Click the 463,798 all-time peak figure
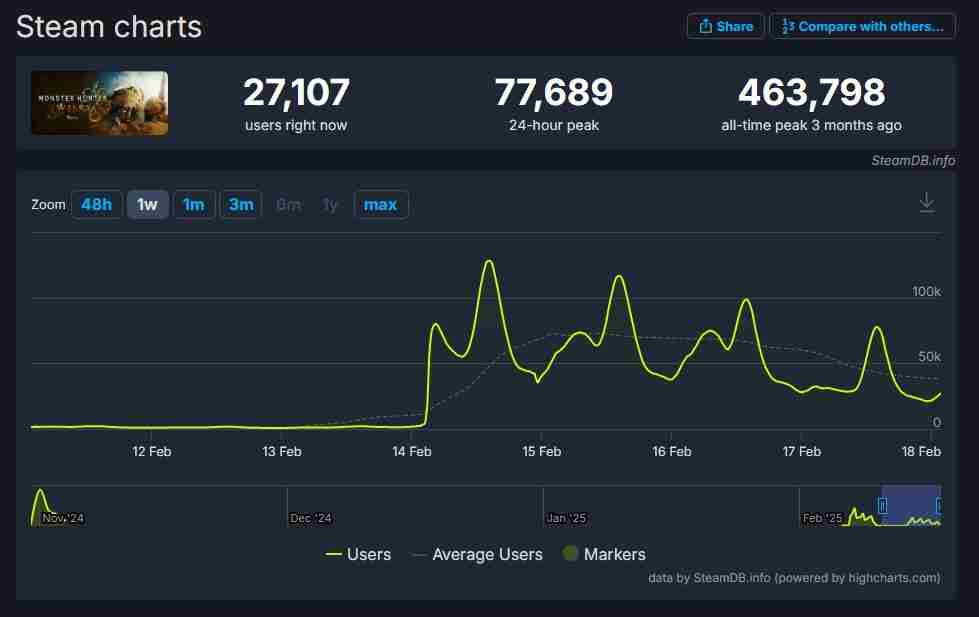 click(x=812, y=92)
